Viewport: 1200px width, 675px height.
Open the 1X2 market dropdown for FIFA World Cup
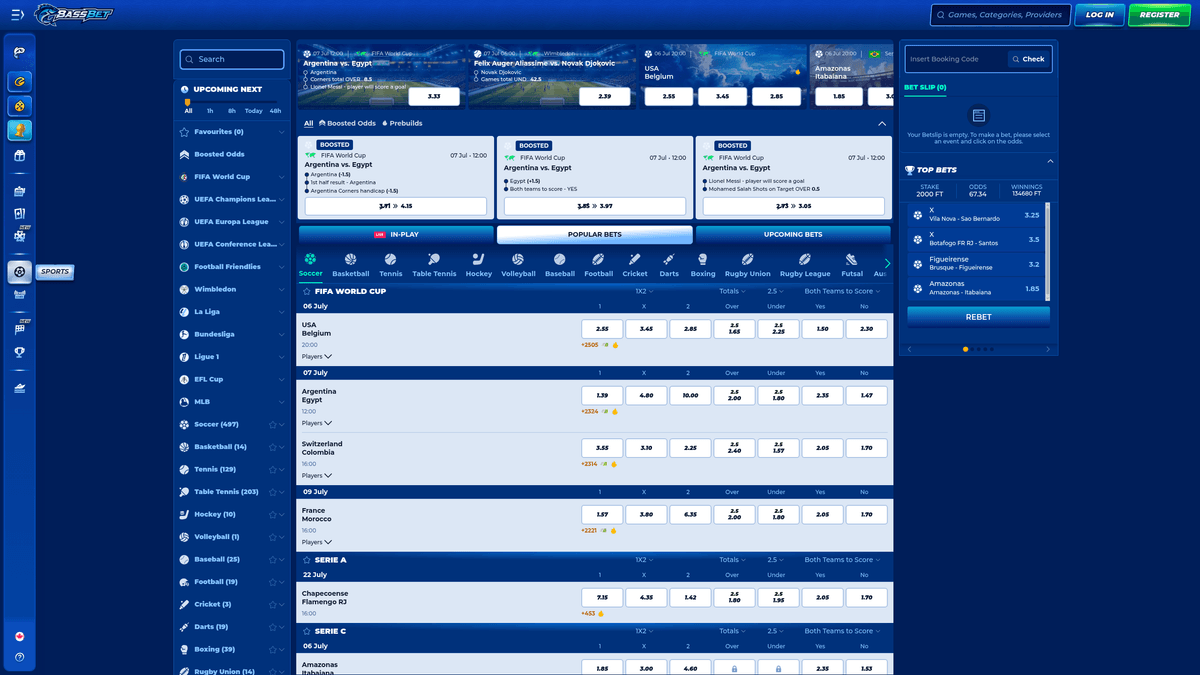coord(643,291)
